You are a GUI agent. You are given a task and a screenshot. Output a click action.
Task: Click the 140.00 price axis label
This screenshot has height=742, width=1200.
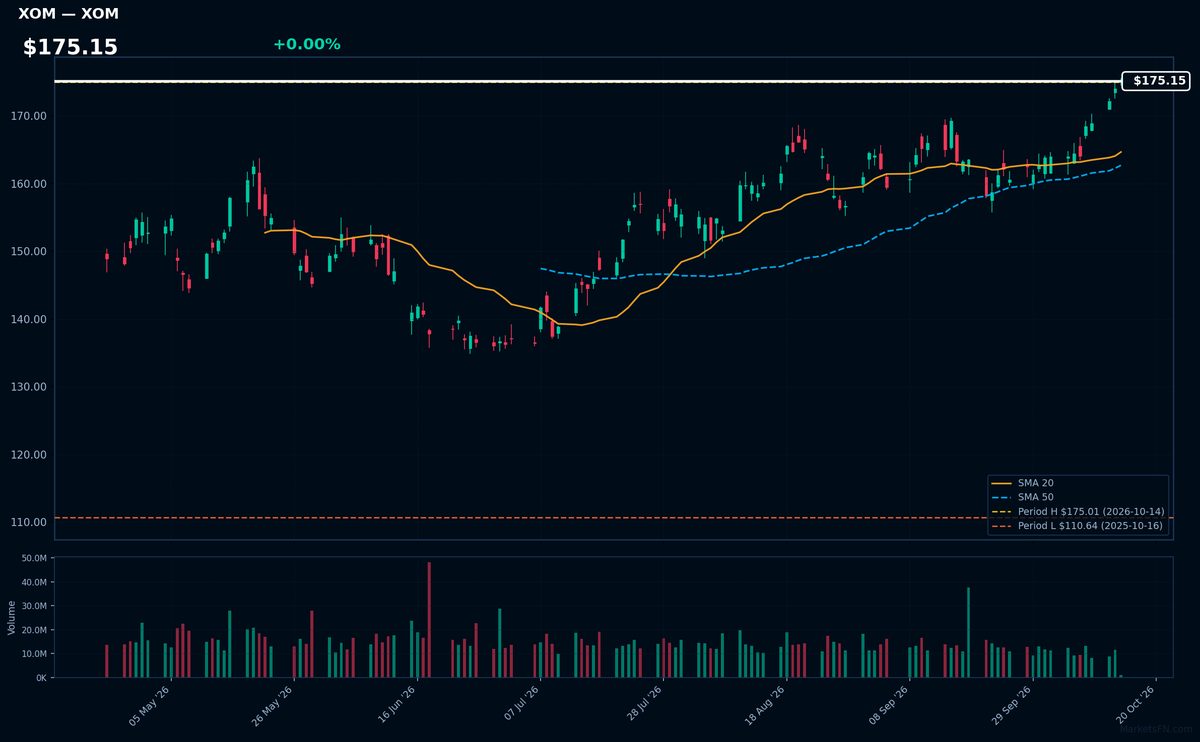coord(30,319)
